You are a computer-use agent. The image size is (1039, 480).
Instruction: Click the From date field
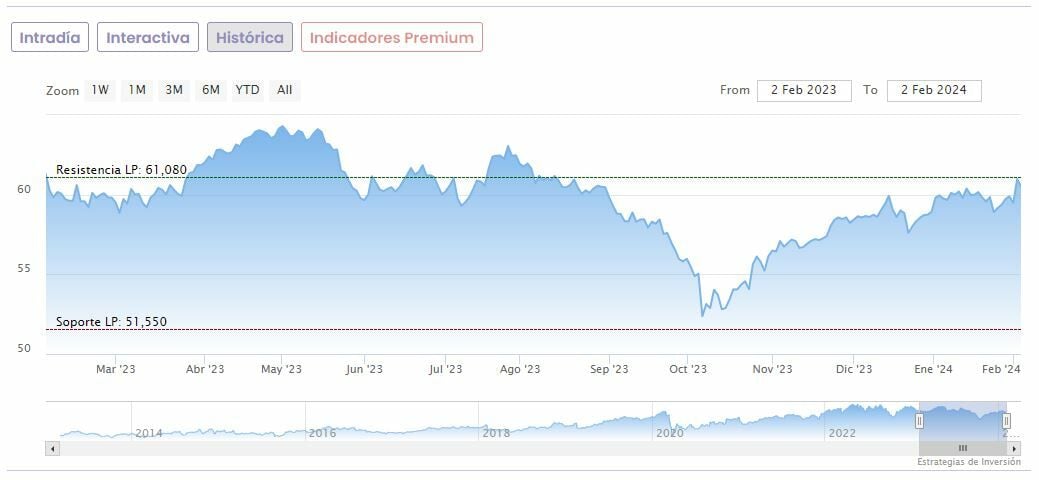[804, 90]
